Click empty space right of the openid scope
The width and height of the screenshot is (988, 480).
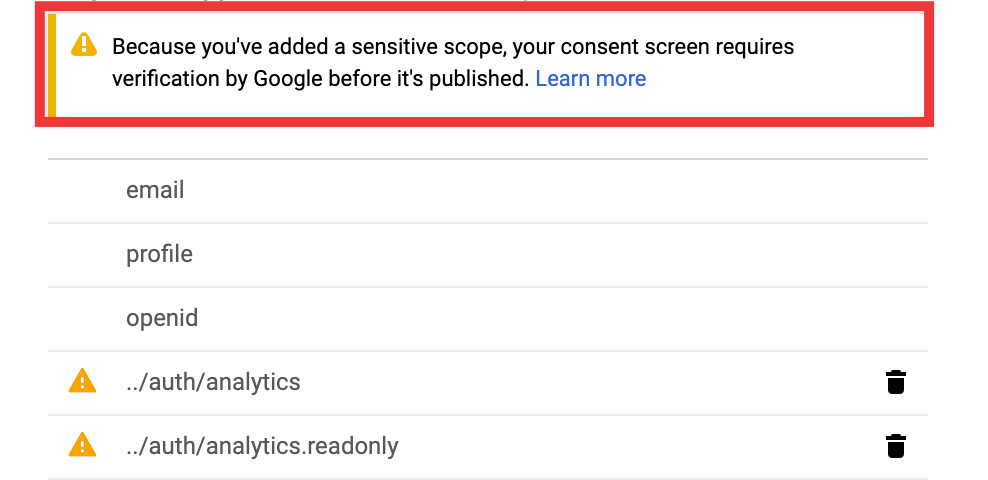(550, 318)
